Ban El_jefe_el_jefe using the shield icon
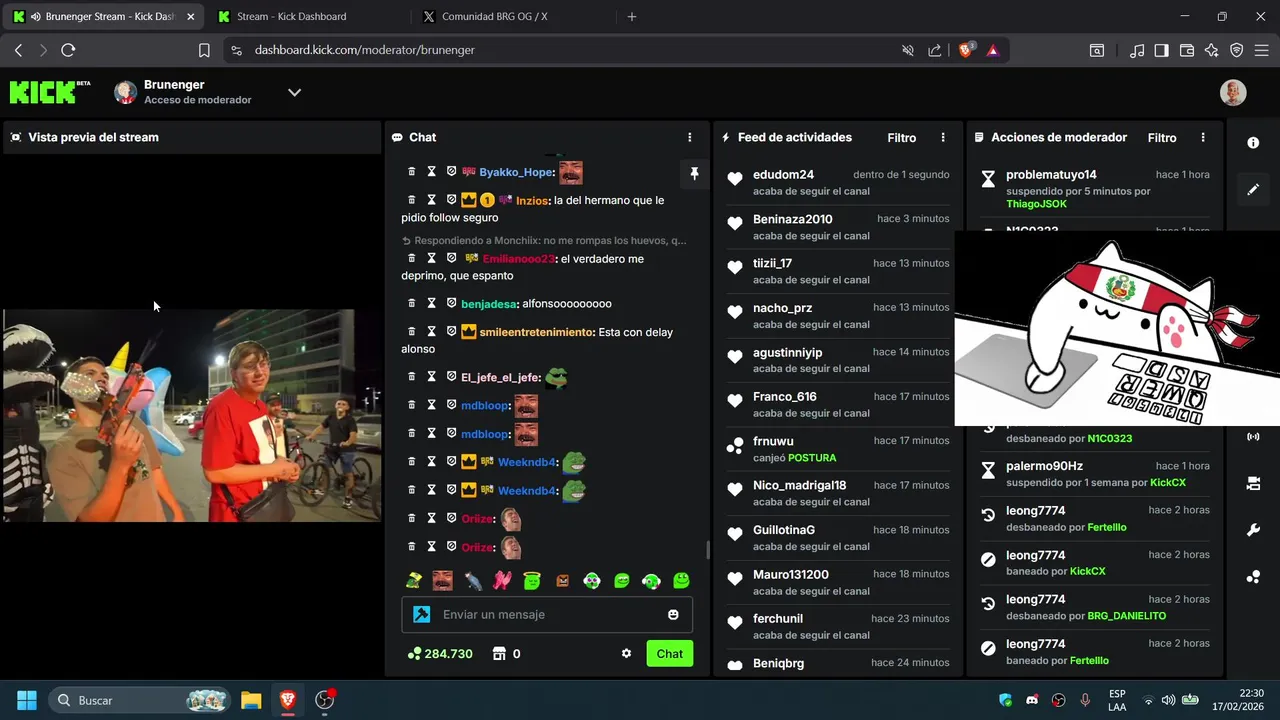The image size is (1280, 720). tap(451, 377)
